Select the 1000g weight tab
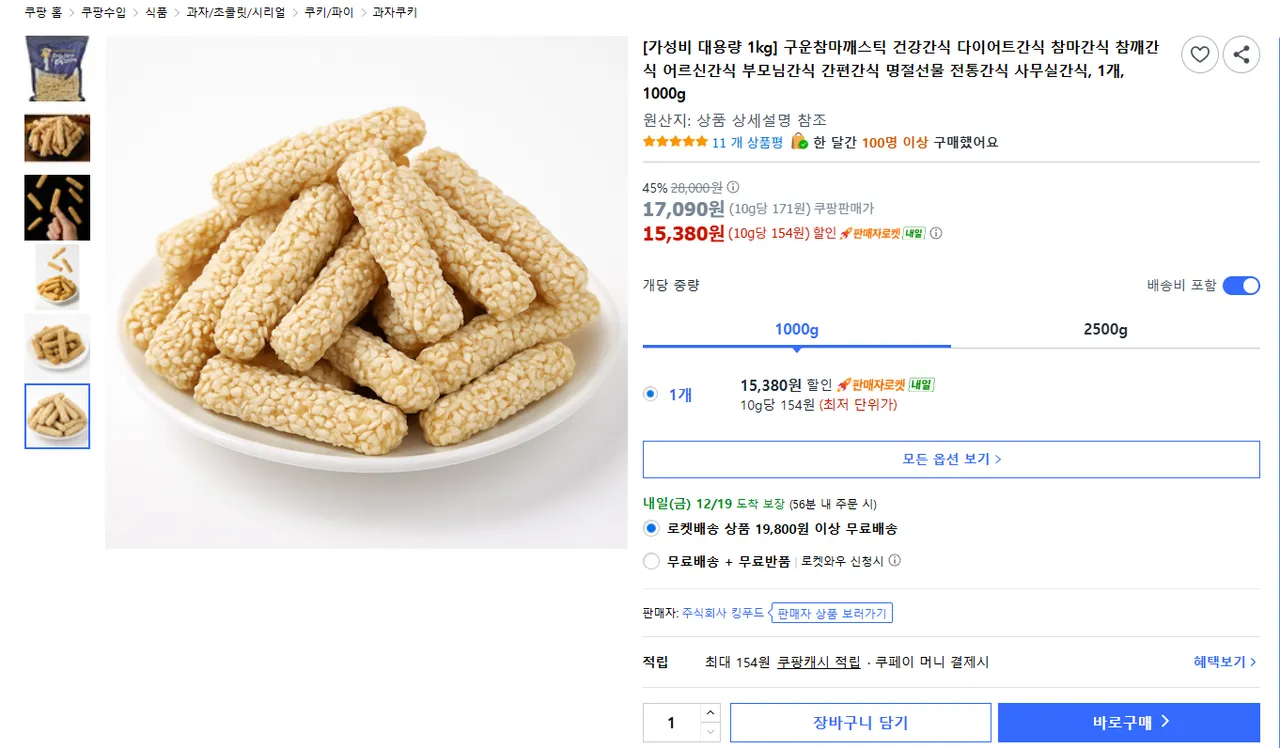 click(796, 330)
